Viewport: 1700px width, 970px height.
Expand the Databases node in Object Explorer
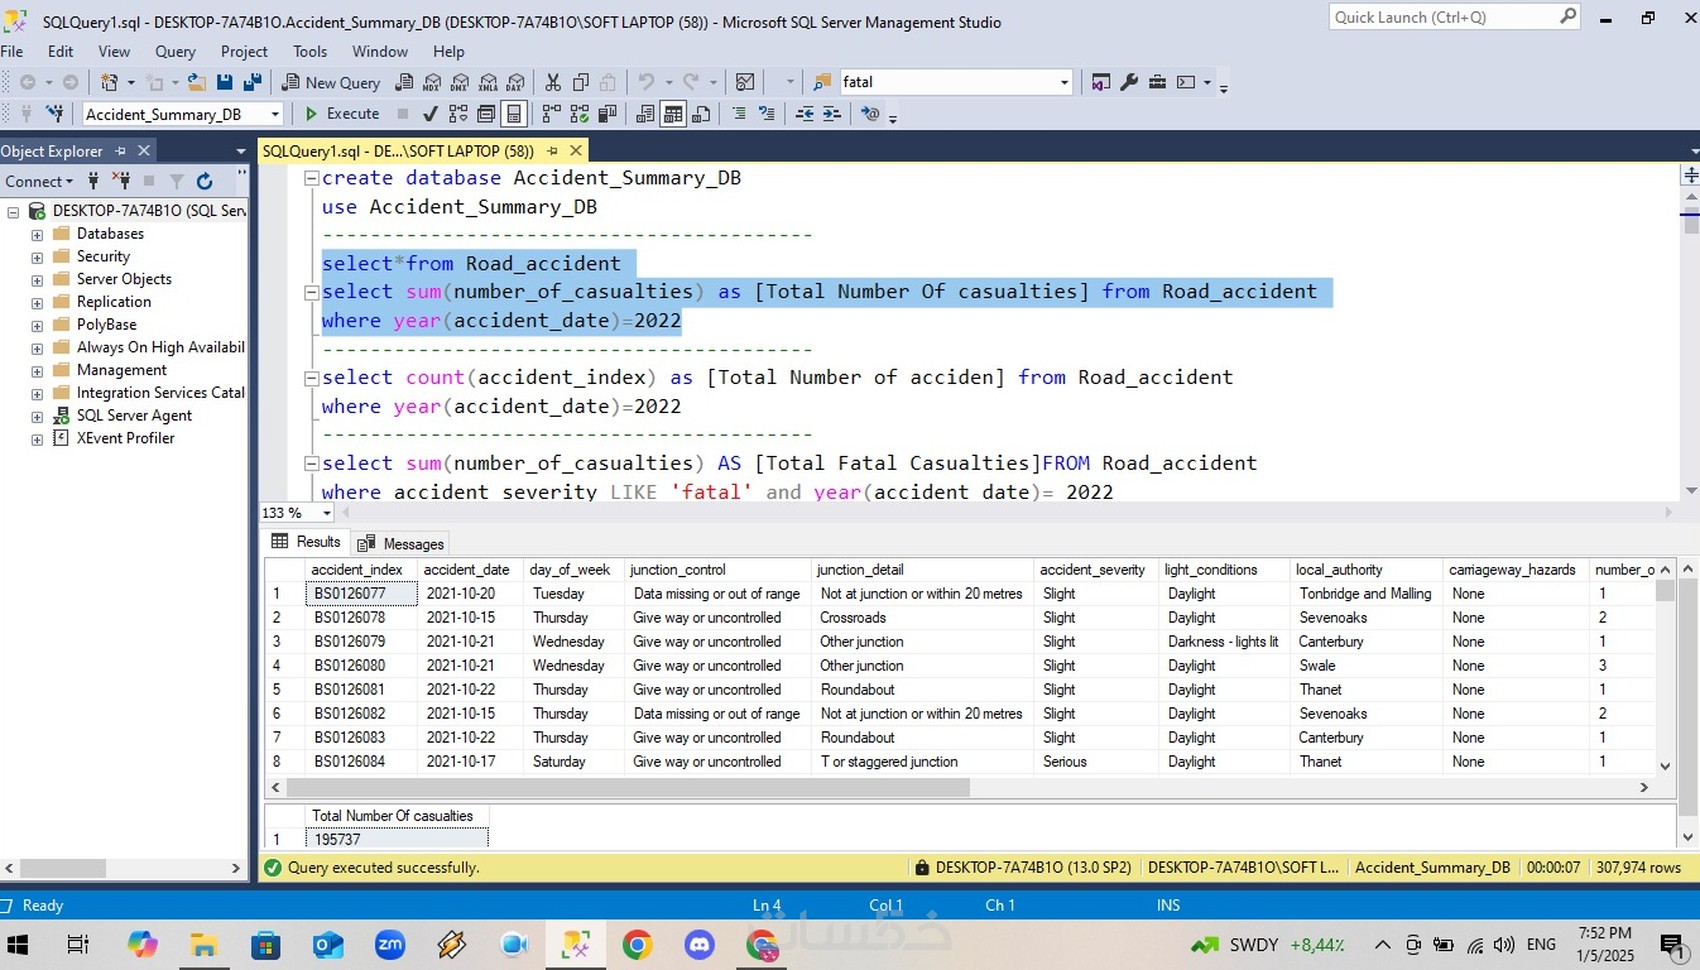(x=36, y=233)
